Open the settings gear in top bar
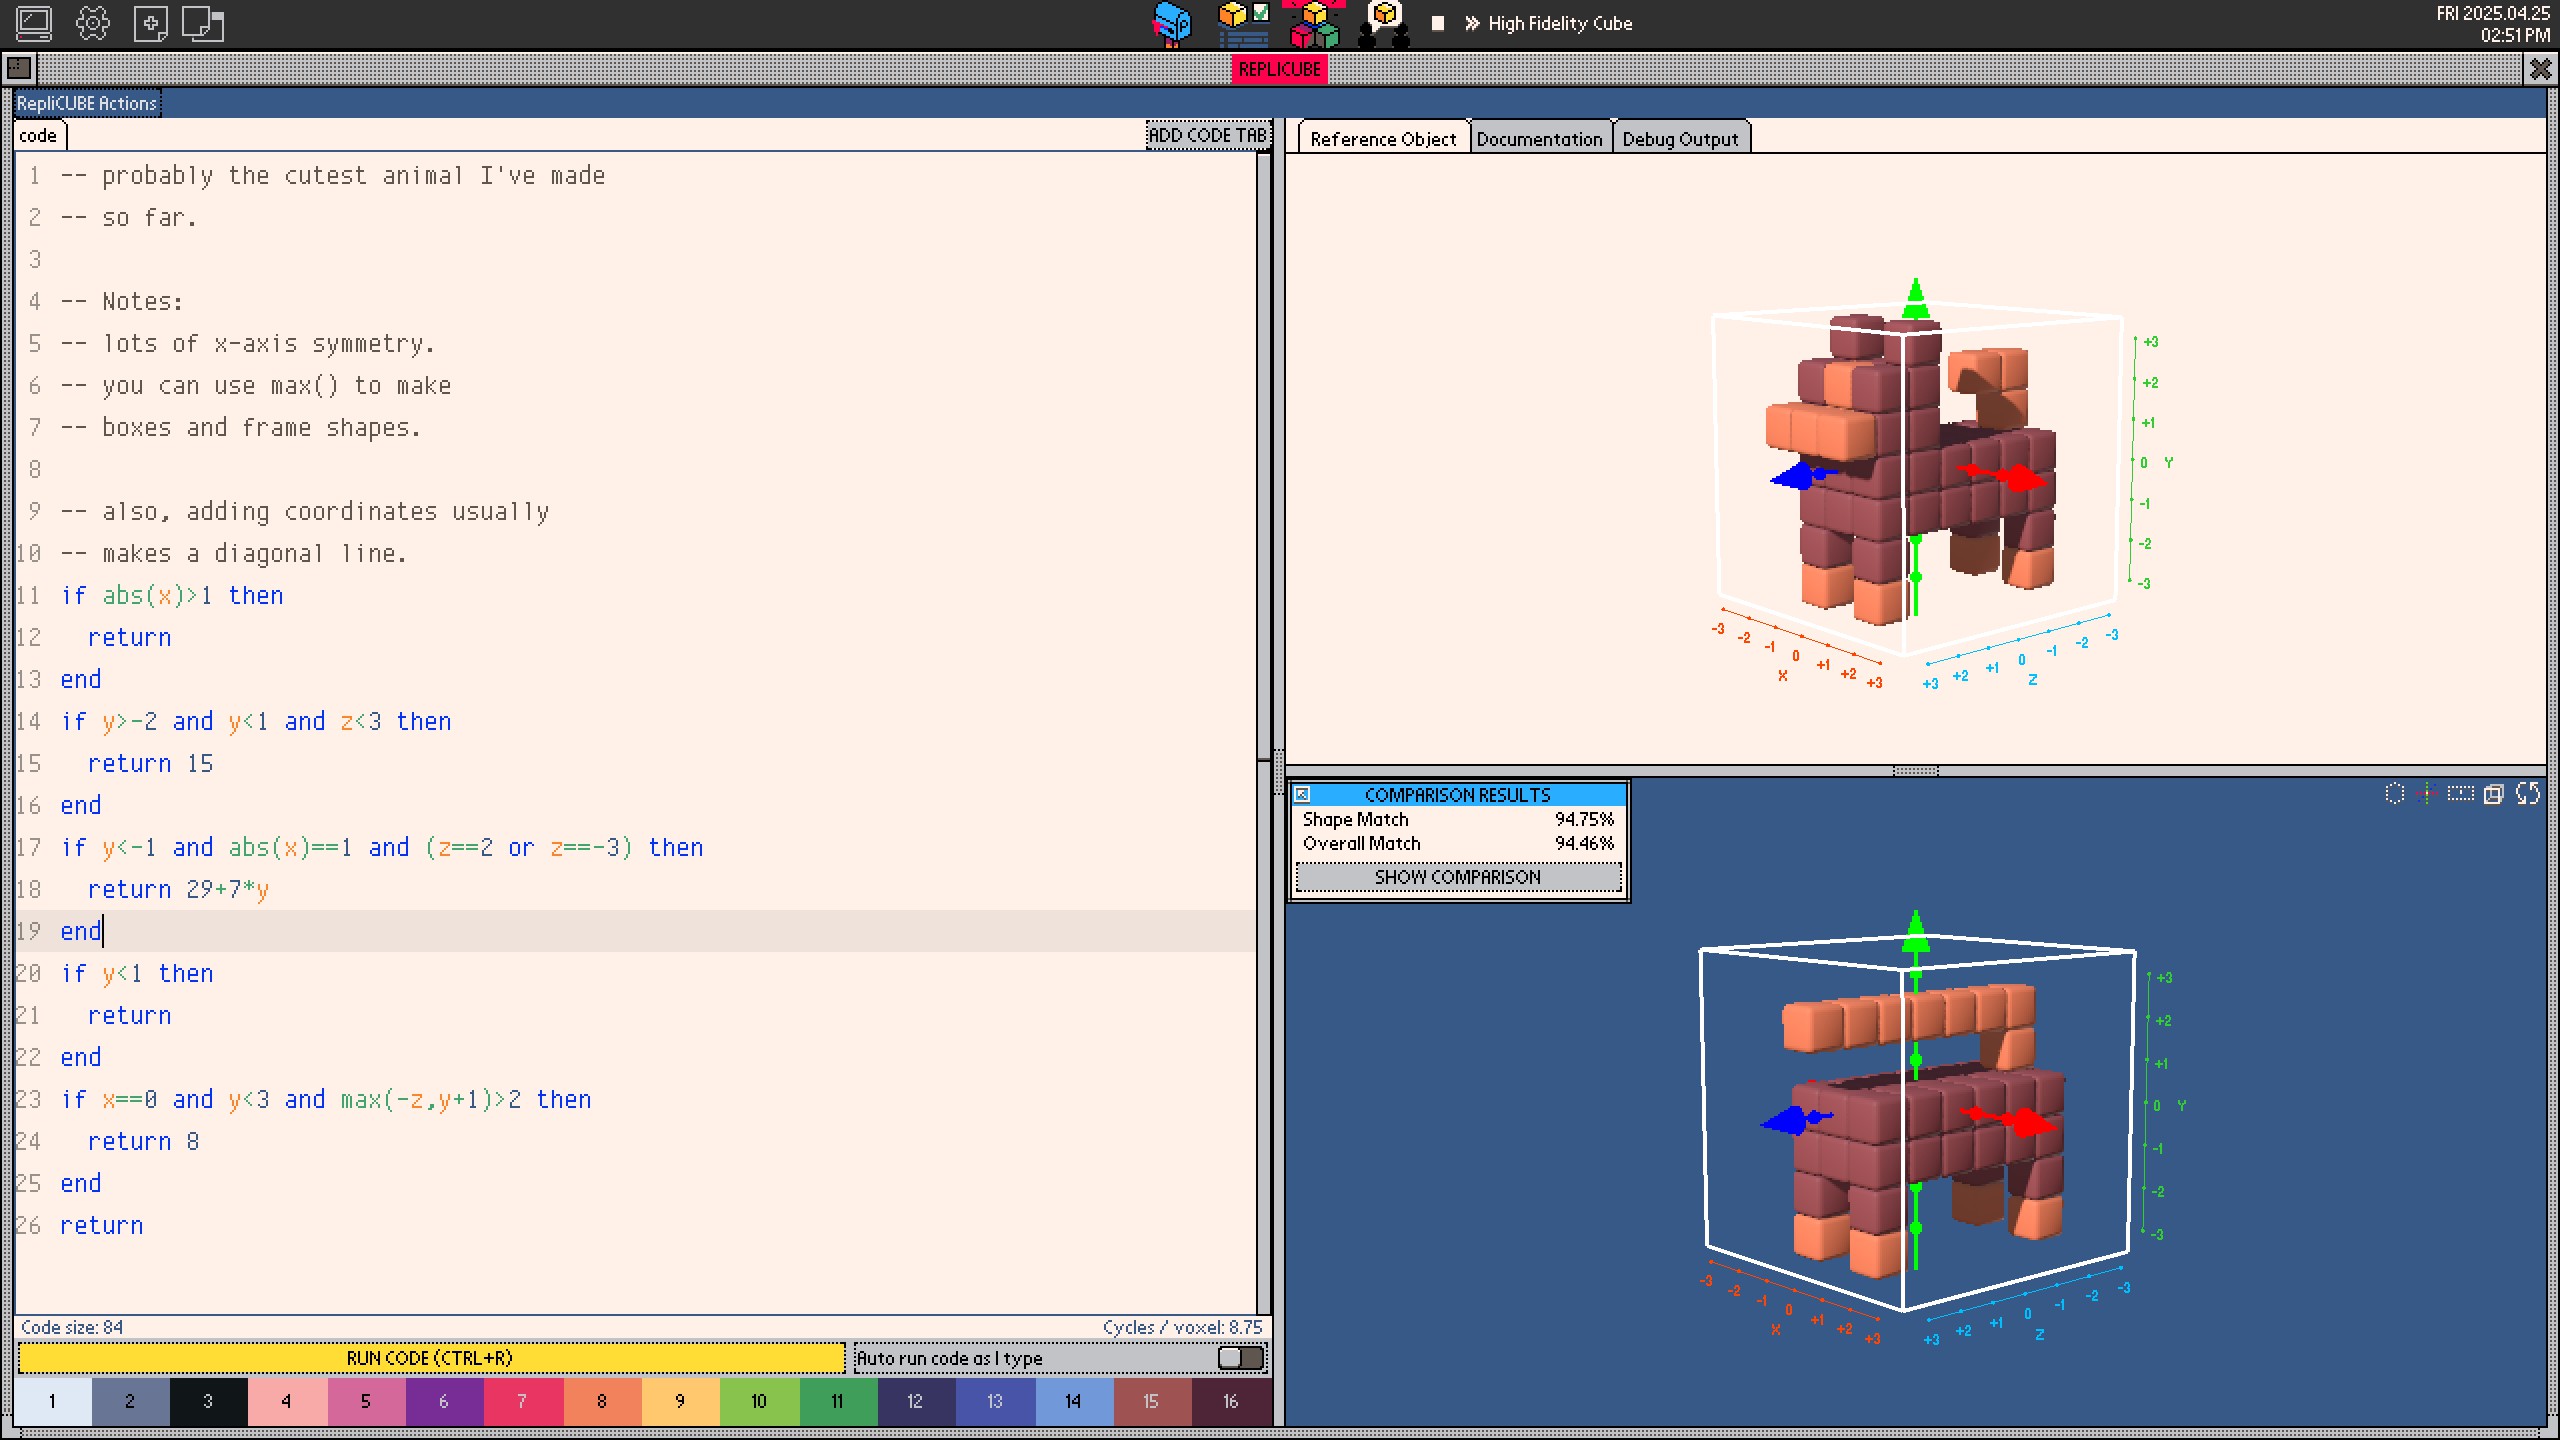Screen dimensions: 2560x1440 [x=92, y=24]
